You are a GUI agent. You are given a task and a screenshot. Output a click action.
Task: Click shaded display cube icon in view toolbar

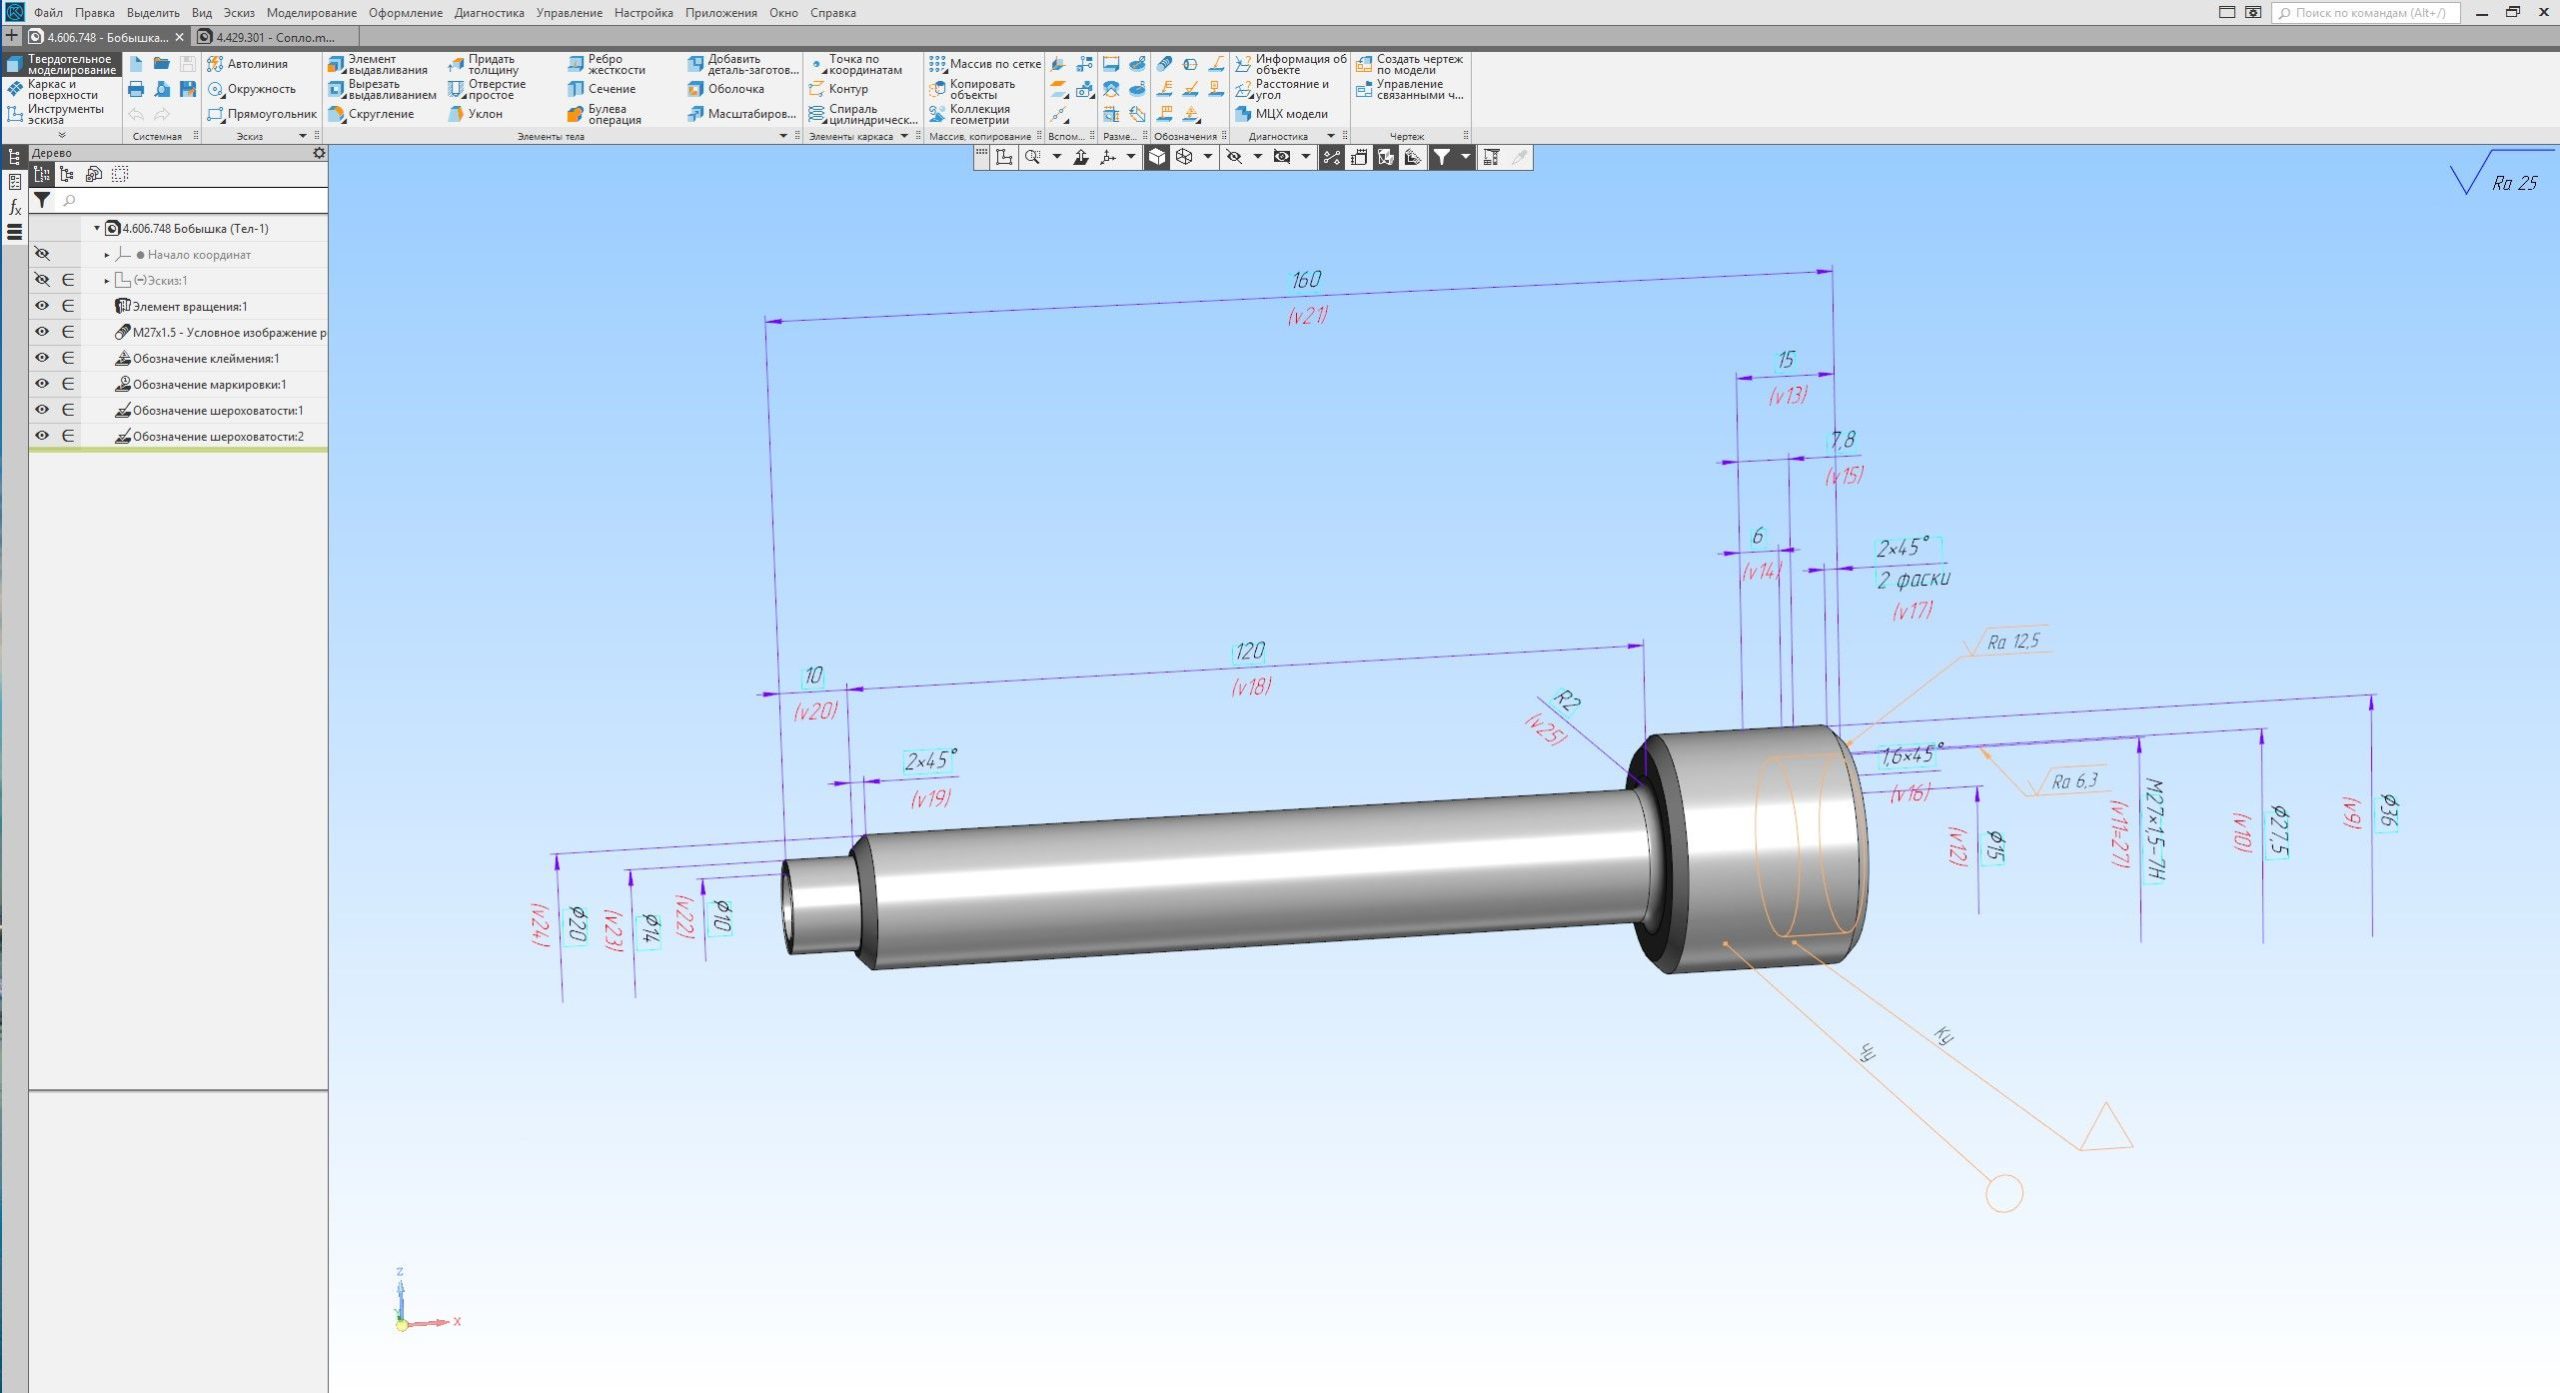[1156, 157]
